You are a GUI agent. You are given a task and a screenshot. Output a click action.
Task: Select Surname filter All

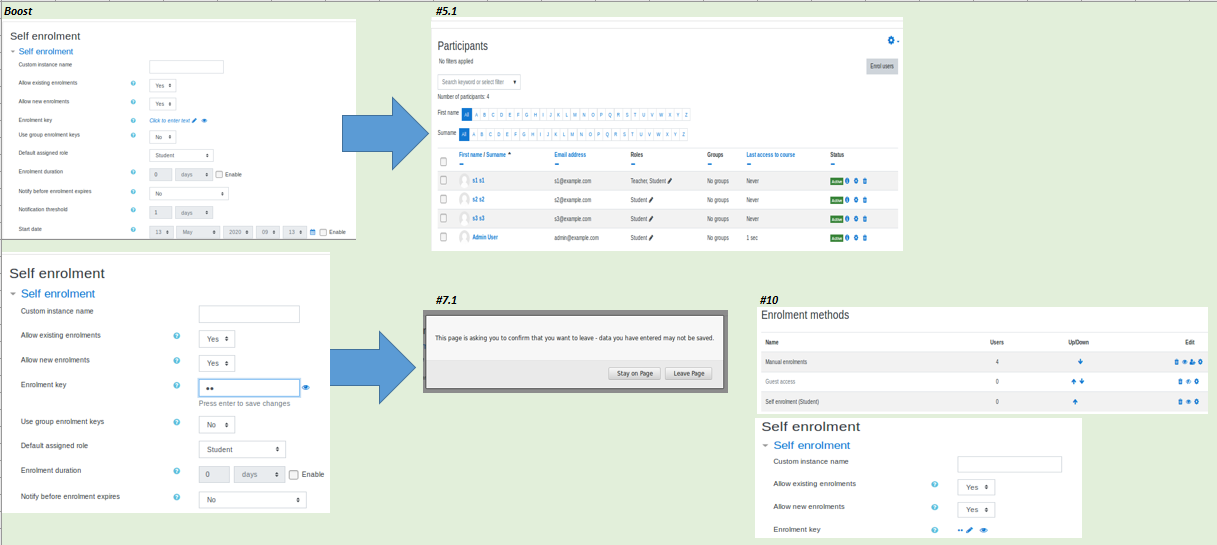464,134
